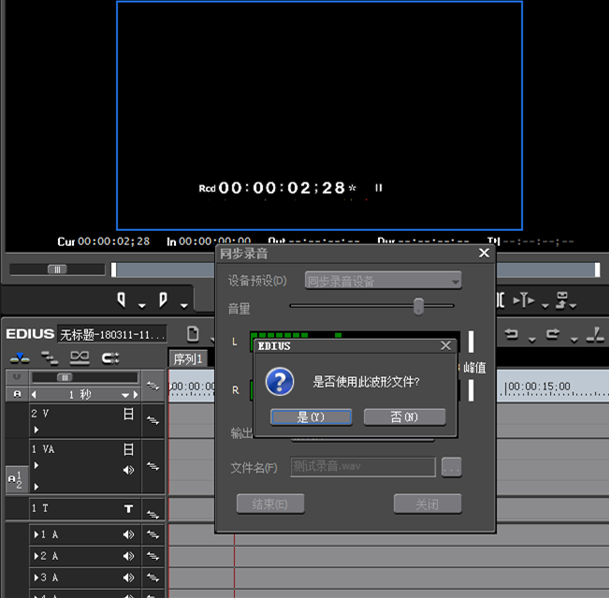Toggle sync lock on 1 VA track
The width and height of the screenshot is (609, 598).
[x=153, y=466]
